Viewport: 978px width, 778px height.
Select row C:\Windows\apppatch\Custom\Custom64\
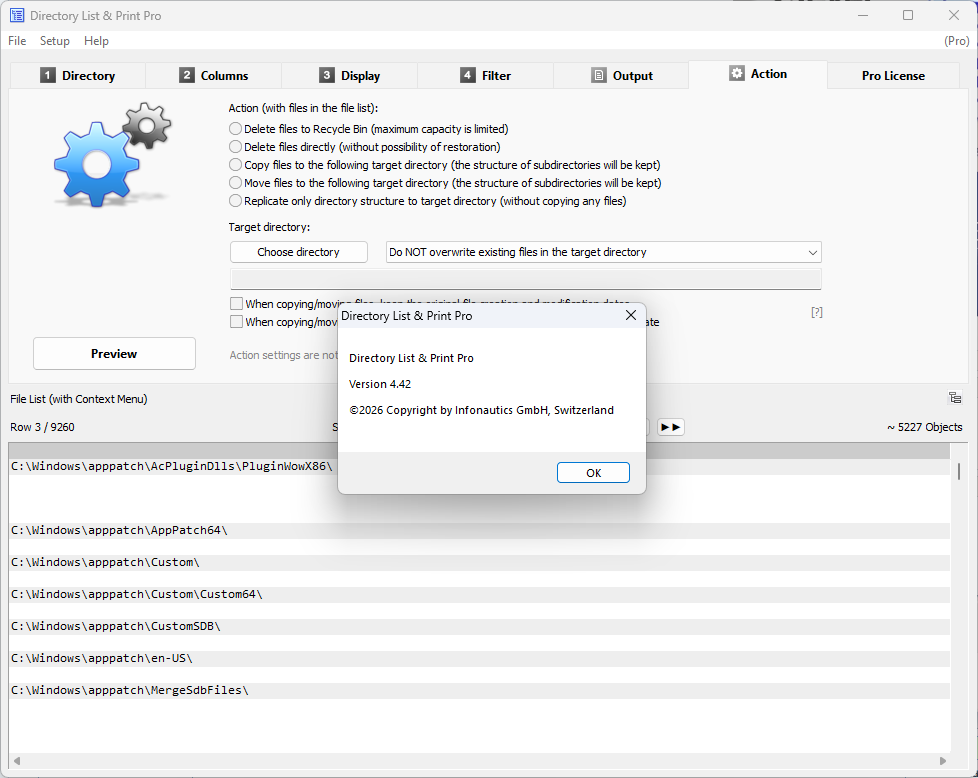tap(480, 595)
